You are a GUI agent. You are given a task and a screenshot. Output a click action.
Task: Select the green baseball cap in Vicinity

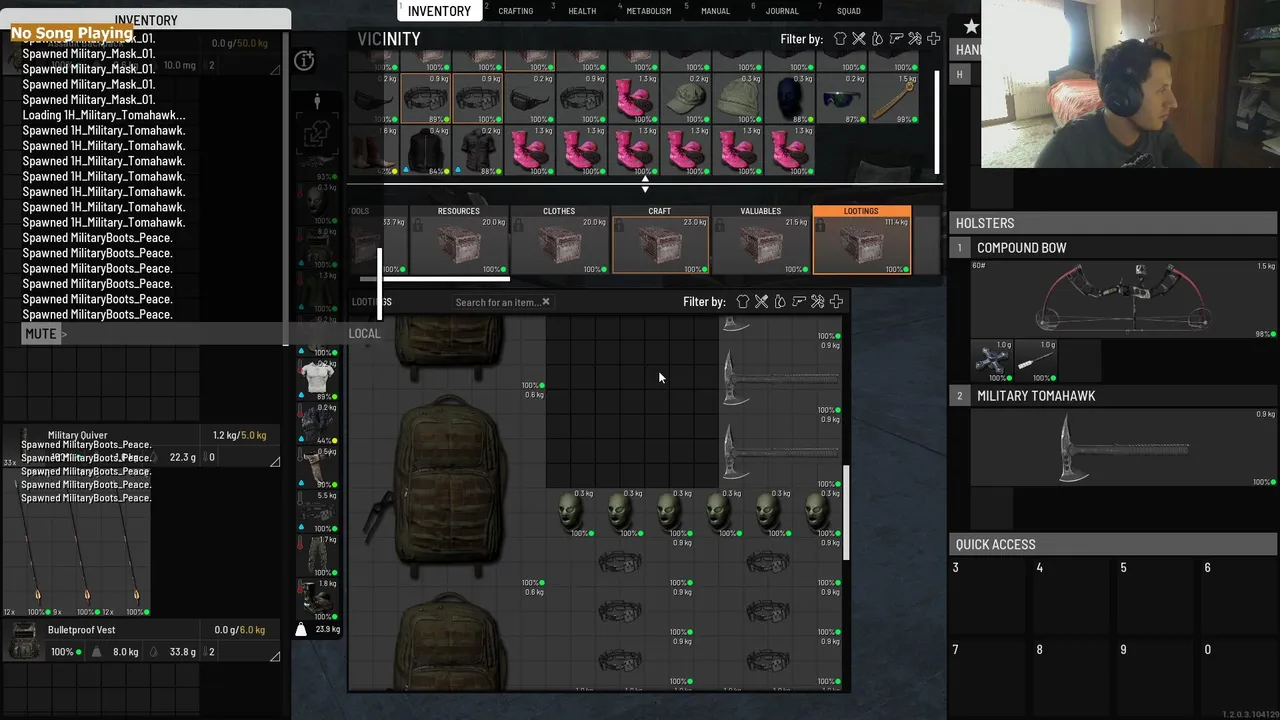point(686,99)
